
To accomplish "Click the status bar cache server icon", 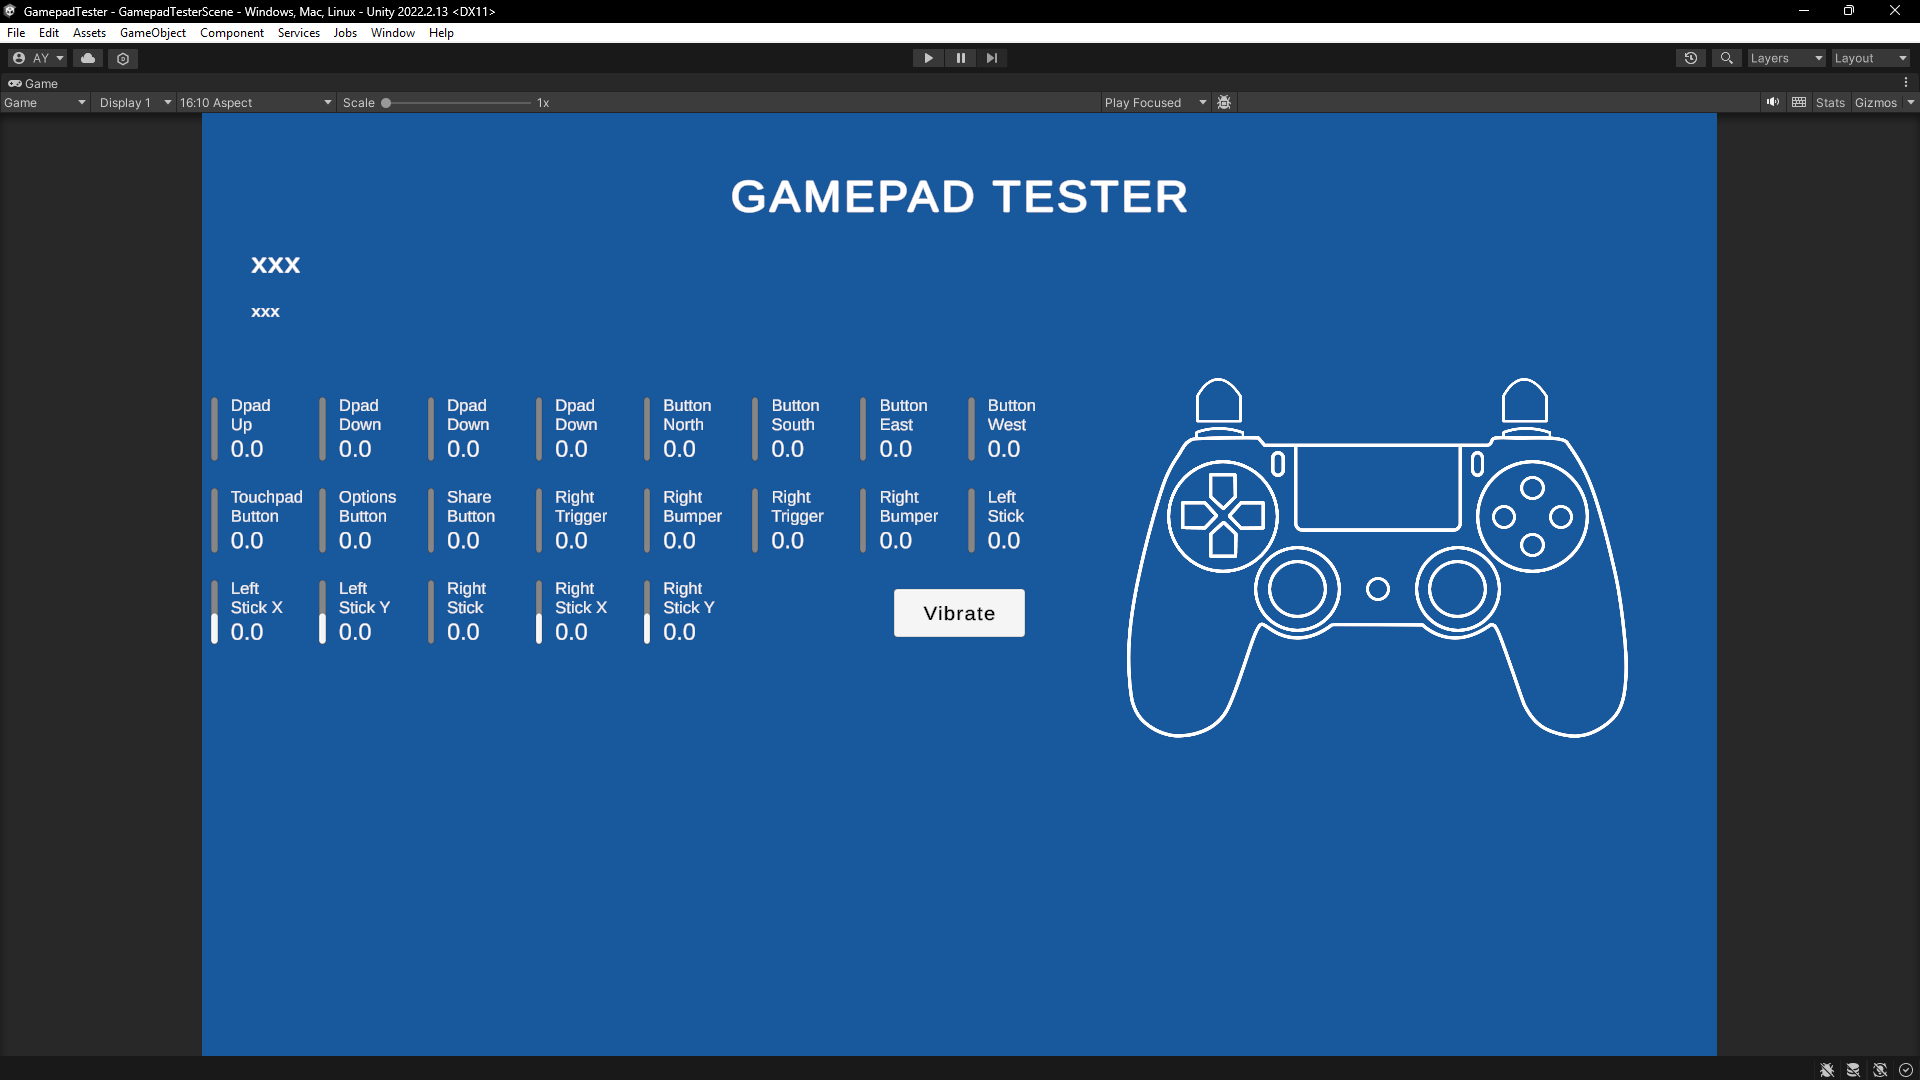I will (1853, 1070).
